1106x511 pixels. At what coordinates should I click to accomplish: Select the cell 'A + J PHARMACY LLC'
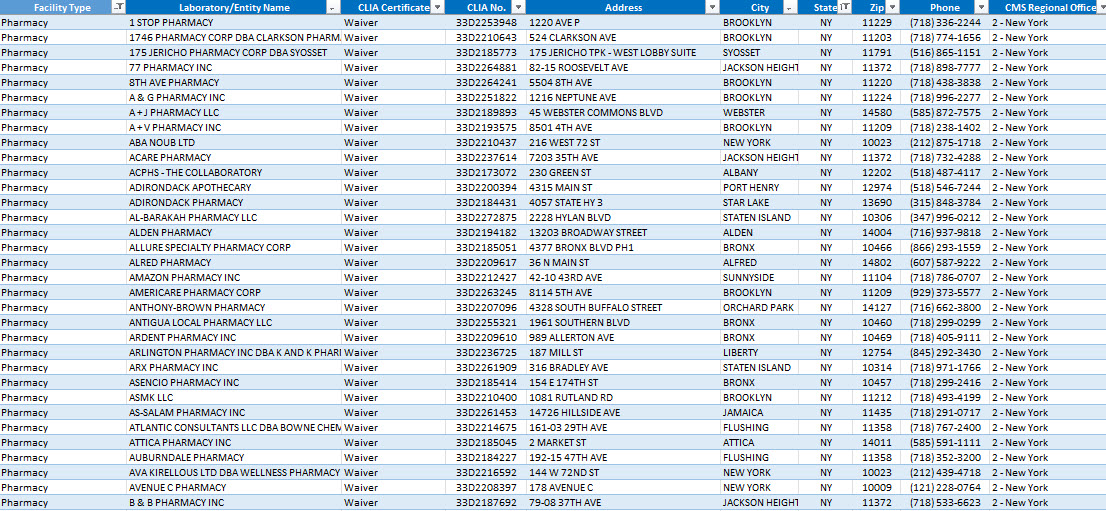coord(234,113)
